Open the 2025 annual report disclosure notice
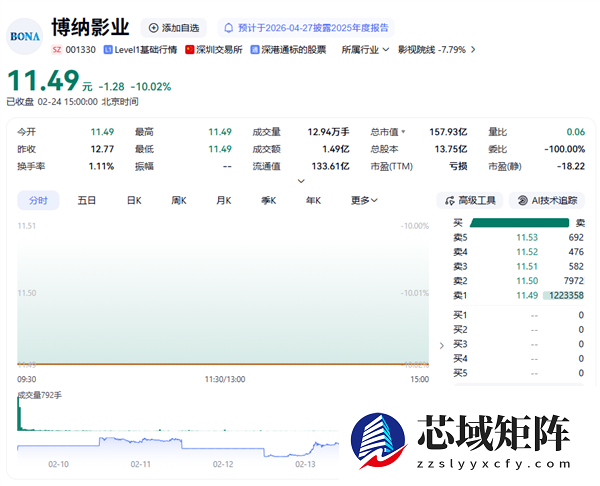 [306, 28]
